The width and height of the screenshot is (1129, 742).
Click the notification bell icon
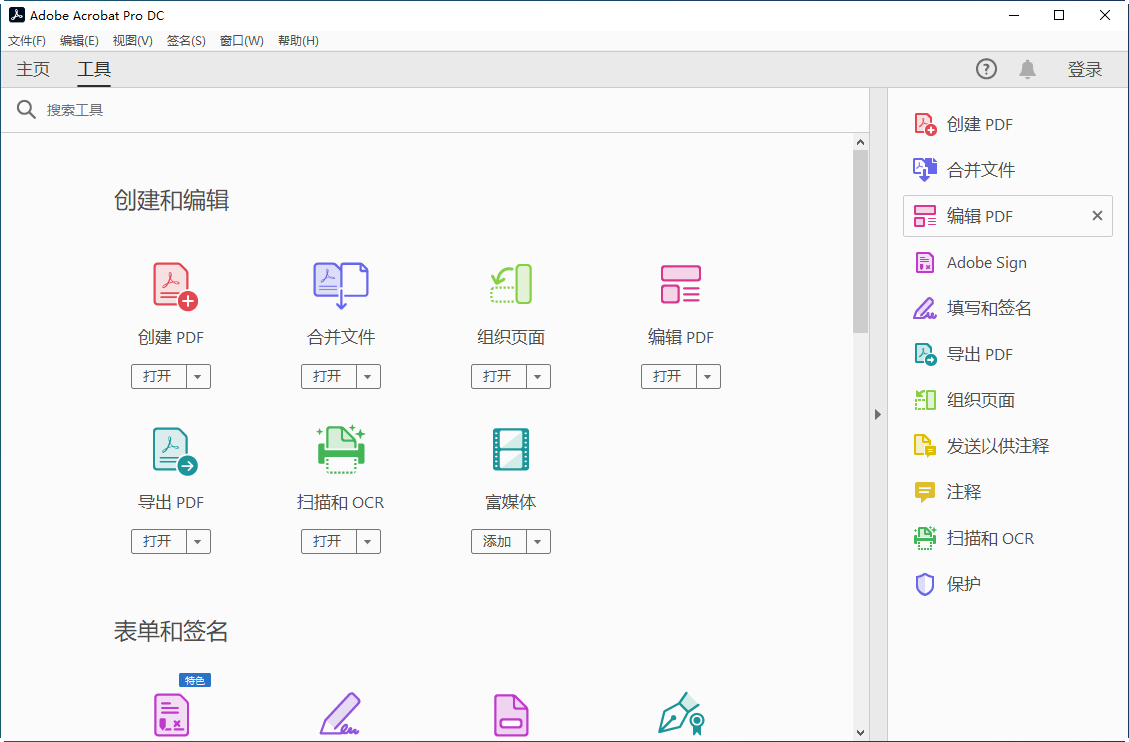[x=1027, y=69]
